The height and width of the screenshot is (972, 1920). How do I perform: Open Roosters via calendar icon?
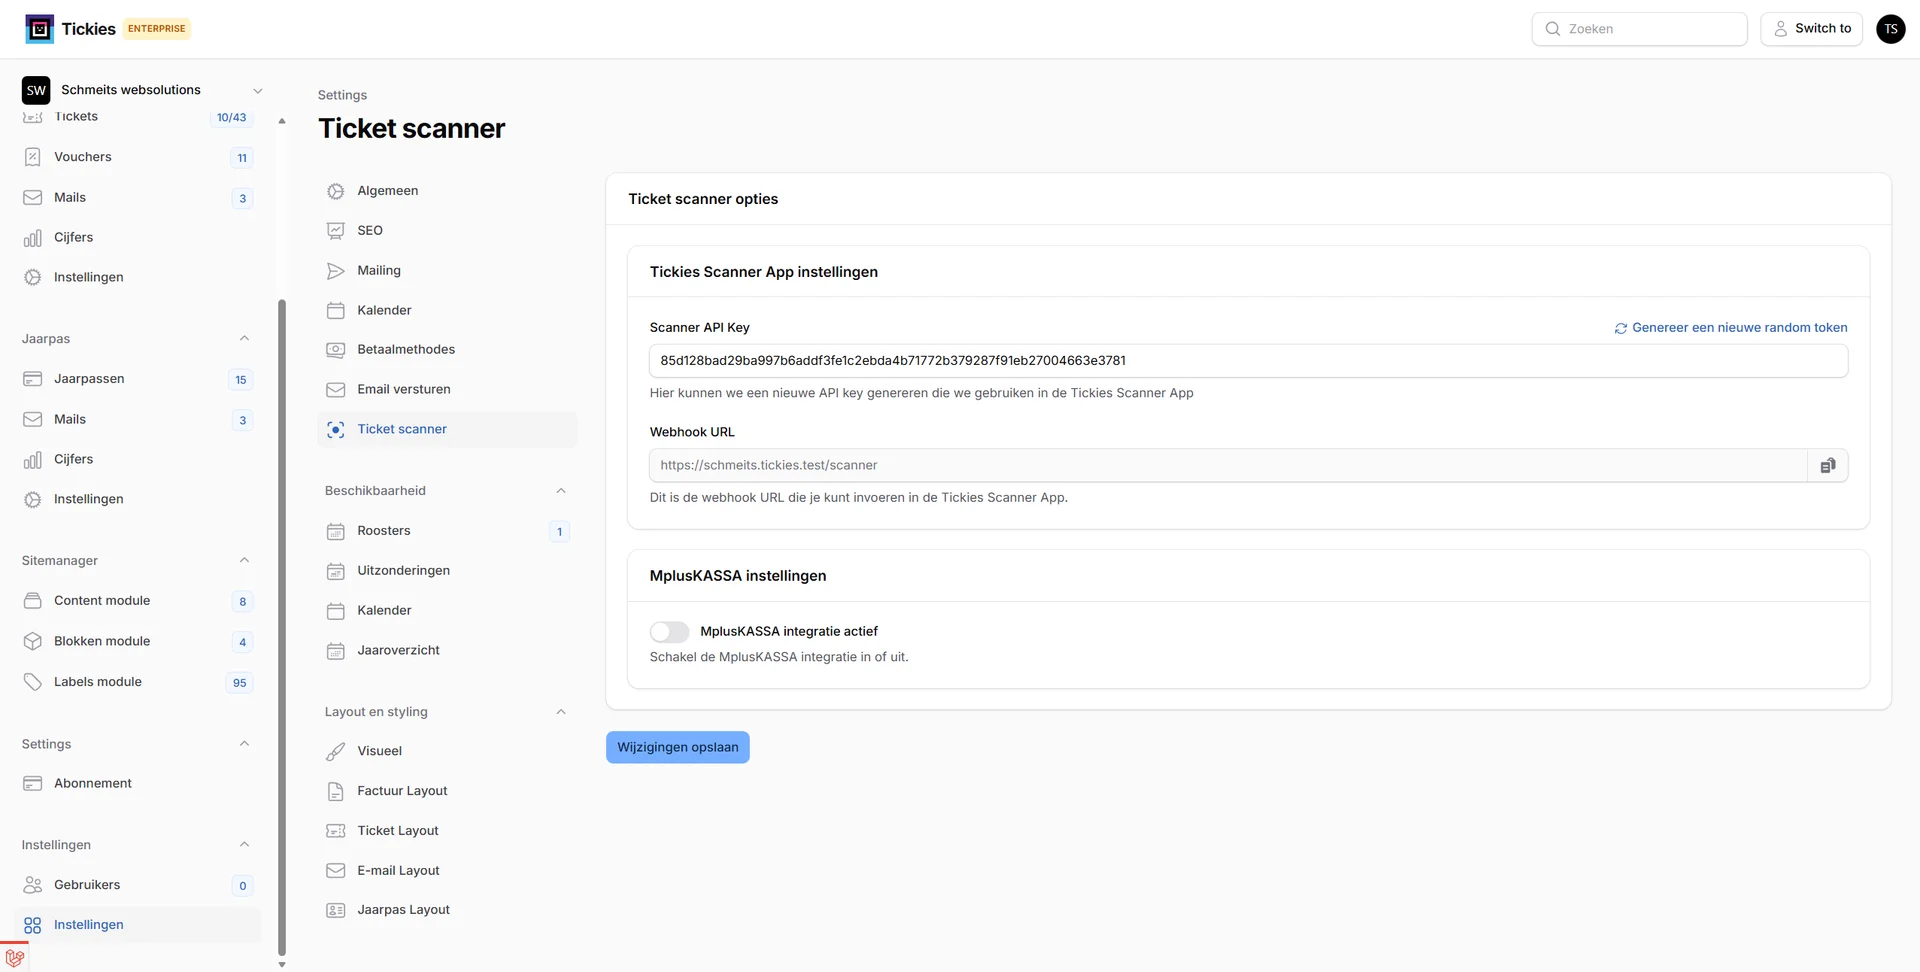pyautogui.click(x=335, y=531)
